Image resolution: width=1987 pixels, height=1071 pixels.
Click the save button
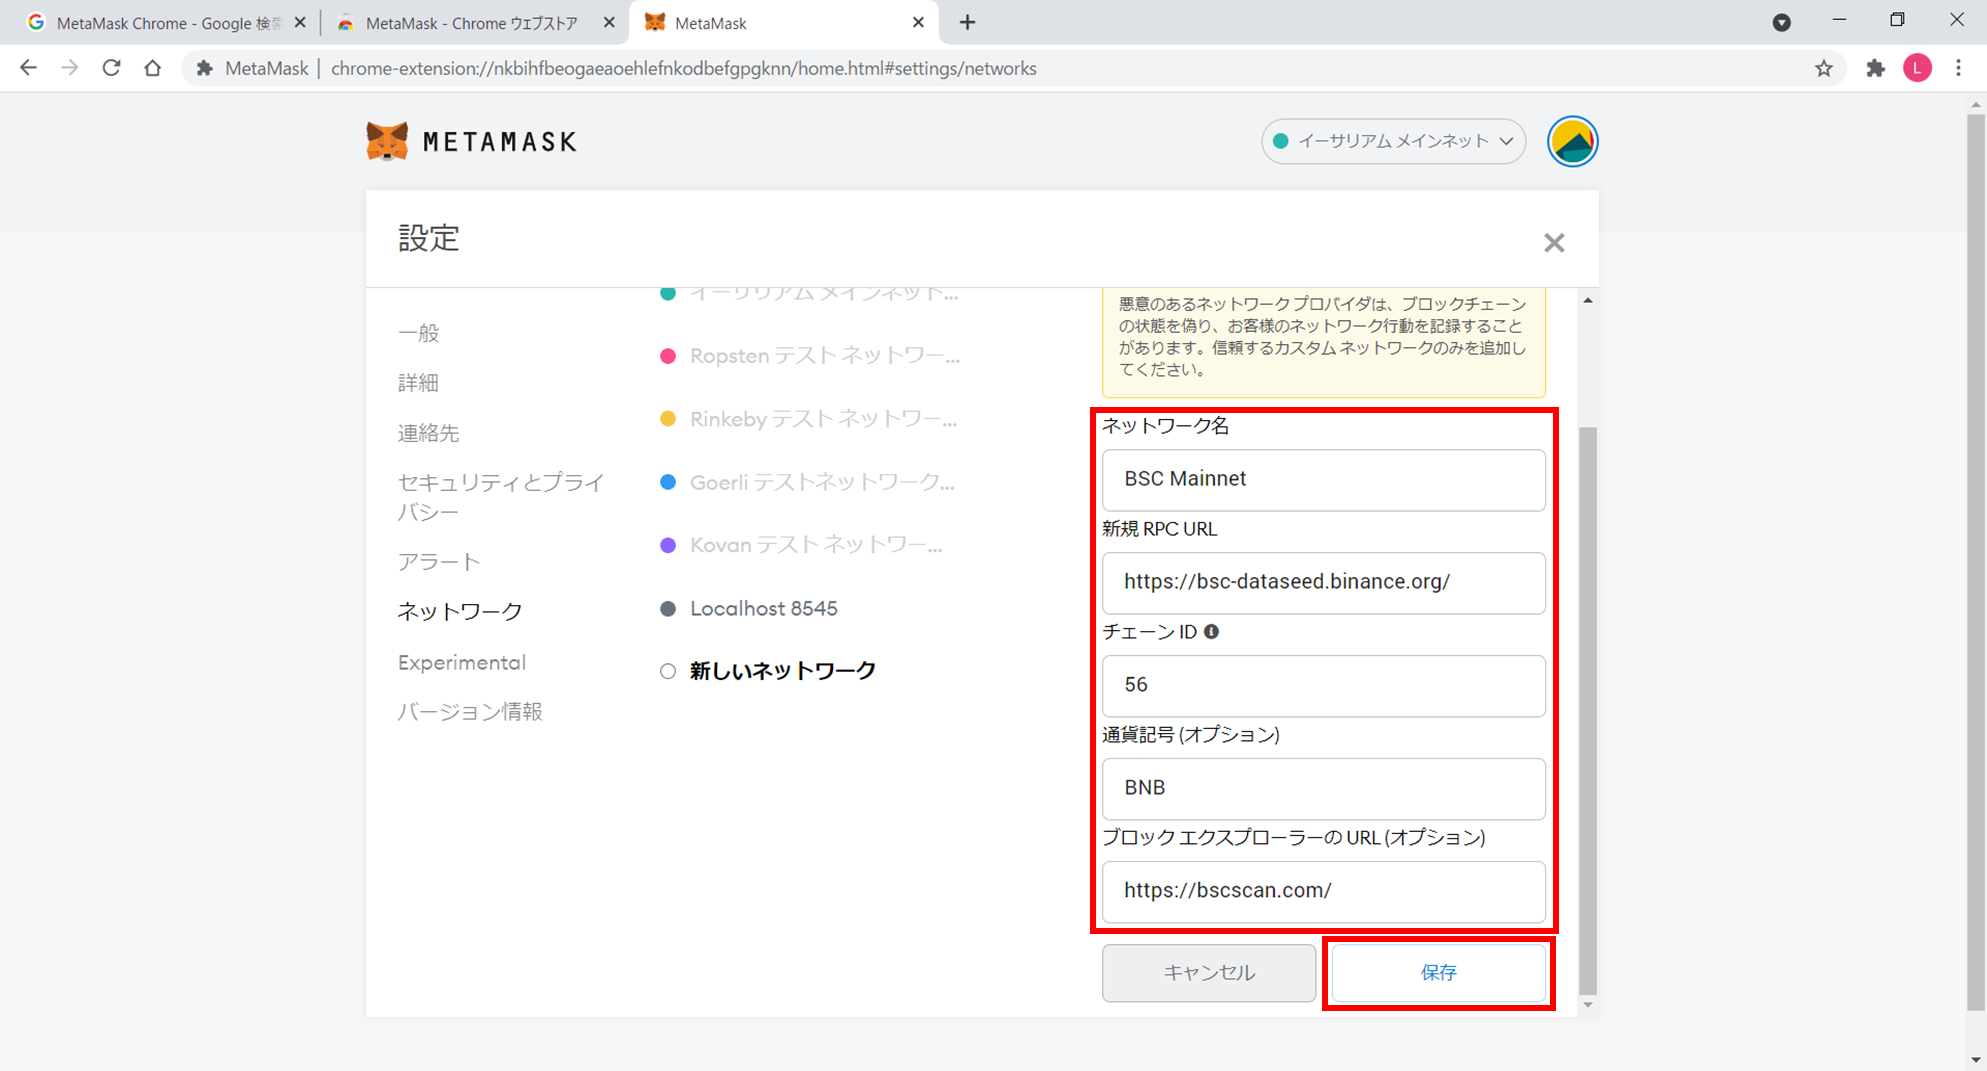(1438, 972)
